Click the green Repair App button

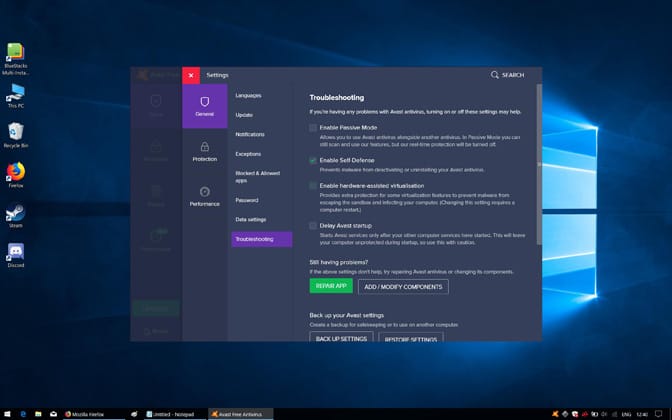tap(331, 286)
